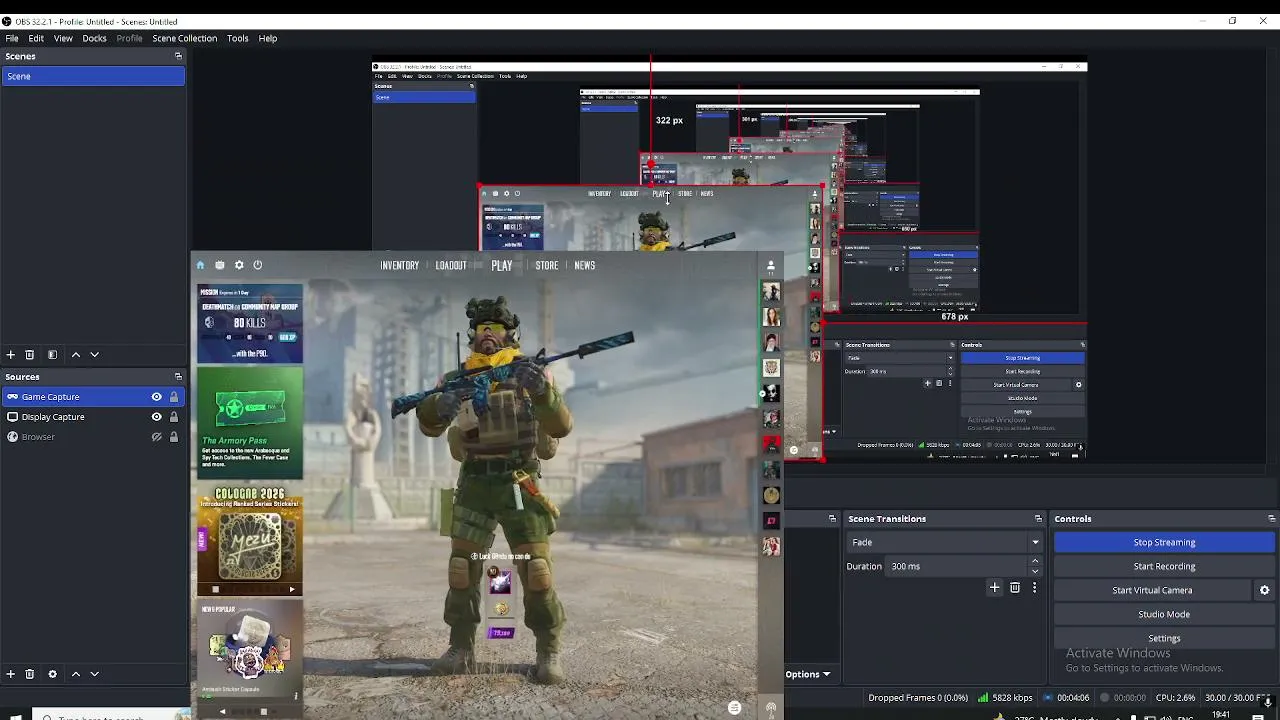The image size is (1280, 720).
Task: Move the selected source down
Action: point(95,674)
